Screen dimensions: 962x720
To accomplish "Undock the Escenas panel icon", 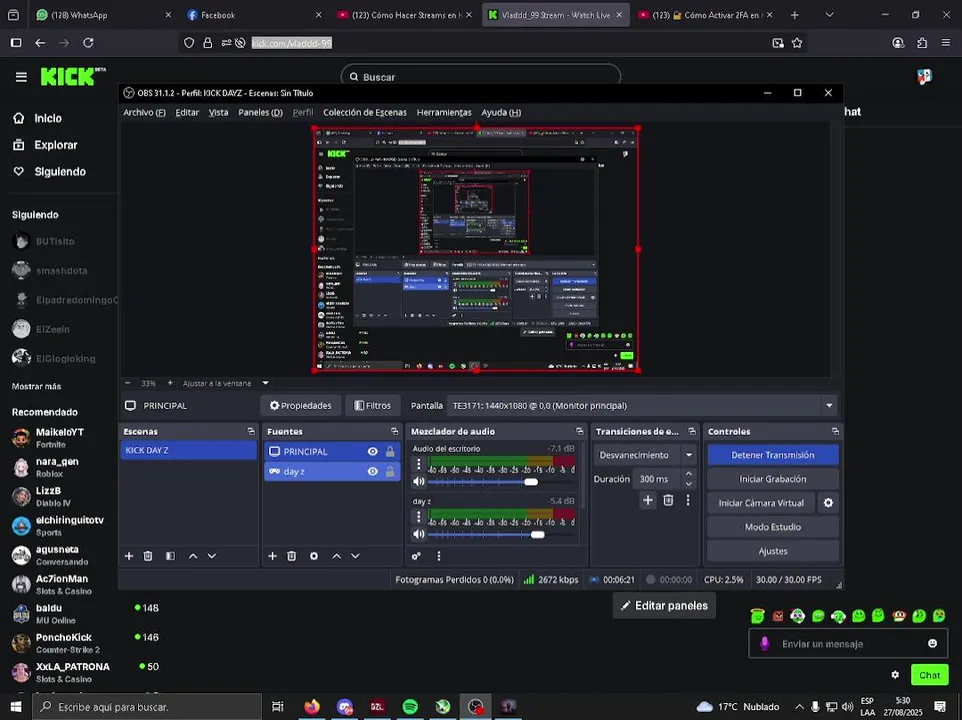I will pyautogui.click(x=251, y=431).
